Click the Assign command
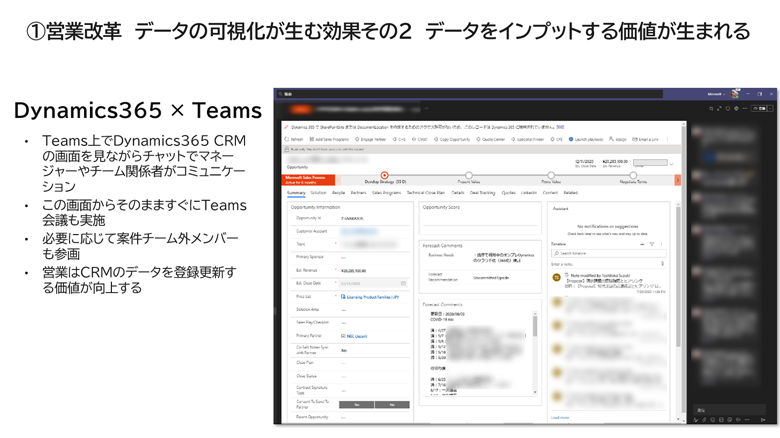This screenshot has height=438, width=780. (x=618, y=139)
